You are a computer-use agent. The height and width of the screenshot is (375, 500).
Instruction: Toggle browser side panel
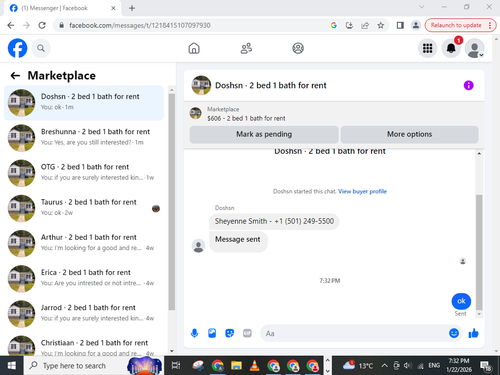(400, 25)
